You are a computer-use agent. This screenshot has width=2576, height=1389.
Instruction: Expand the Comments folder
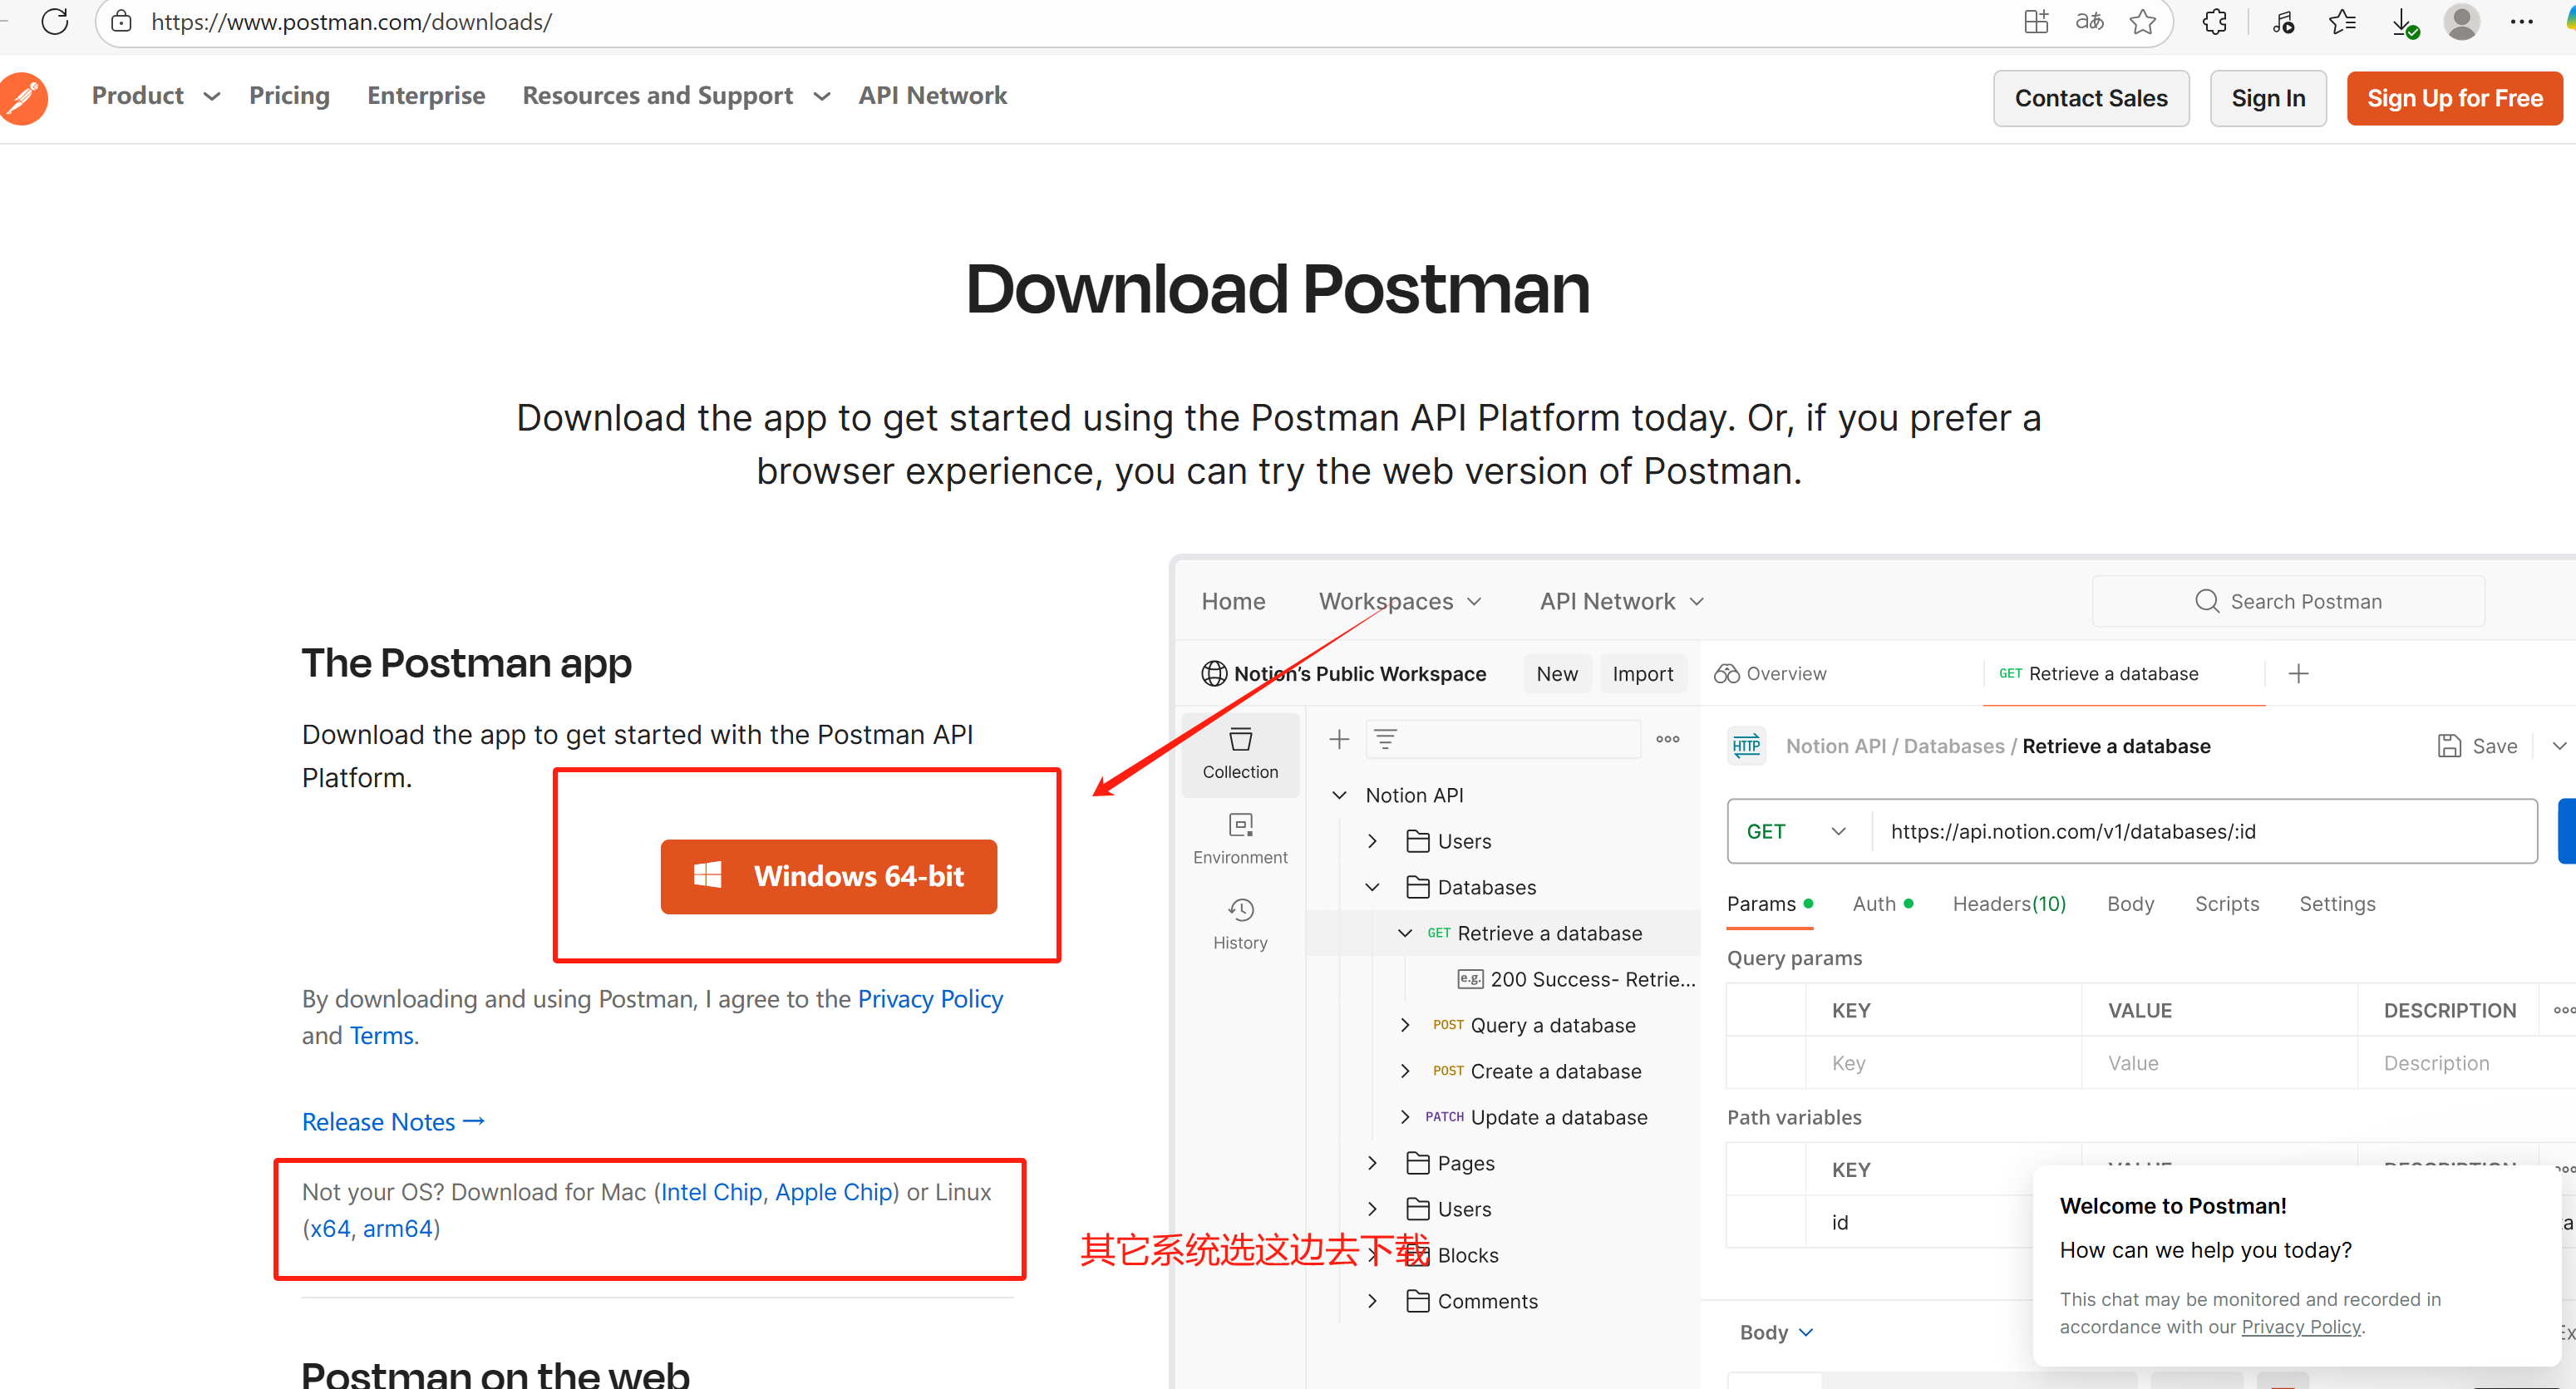(x=1372, y=1301)
